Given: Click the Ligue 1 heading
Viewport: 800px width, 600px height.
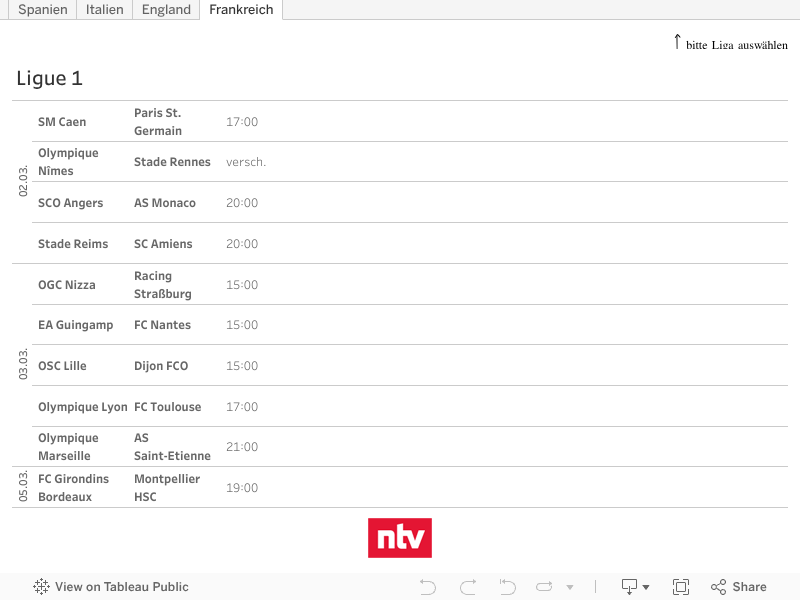Looking at the screenshot, I should 49,78.
